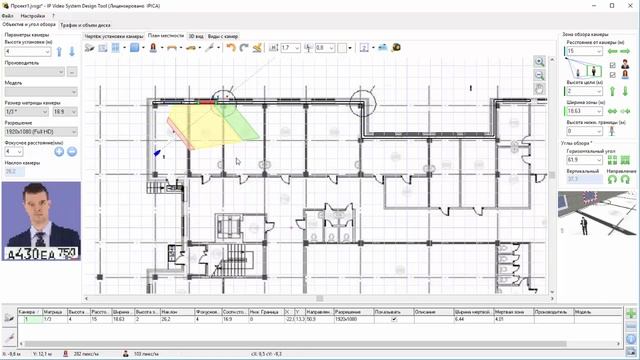The width and height of the screenshot is (640, 360).
Task: Click the measuring tape icon in the toolbar
Action: click(396, 48)
